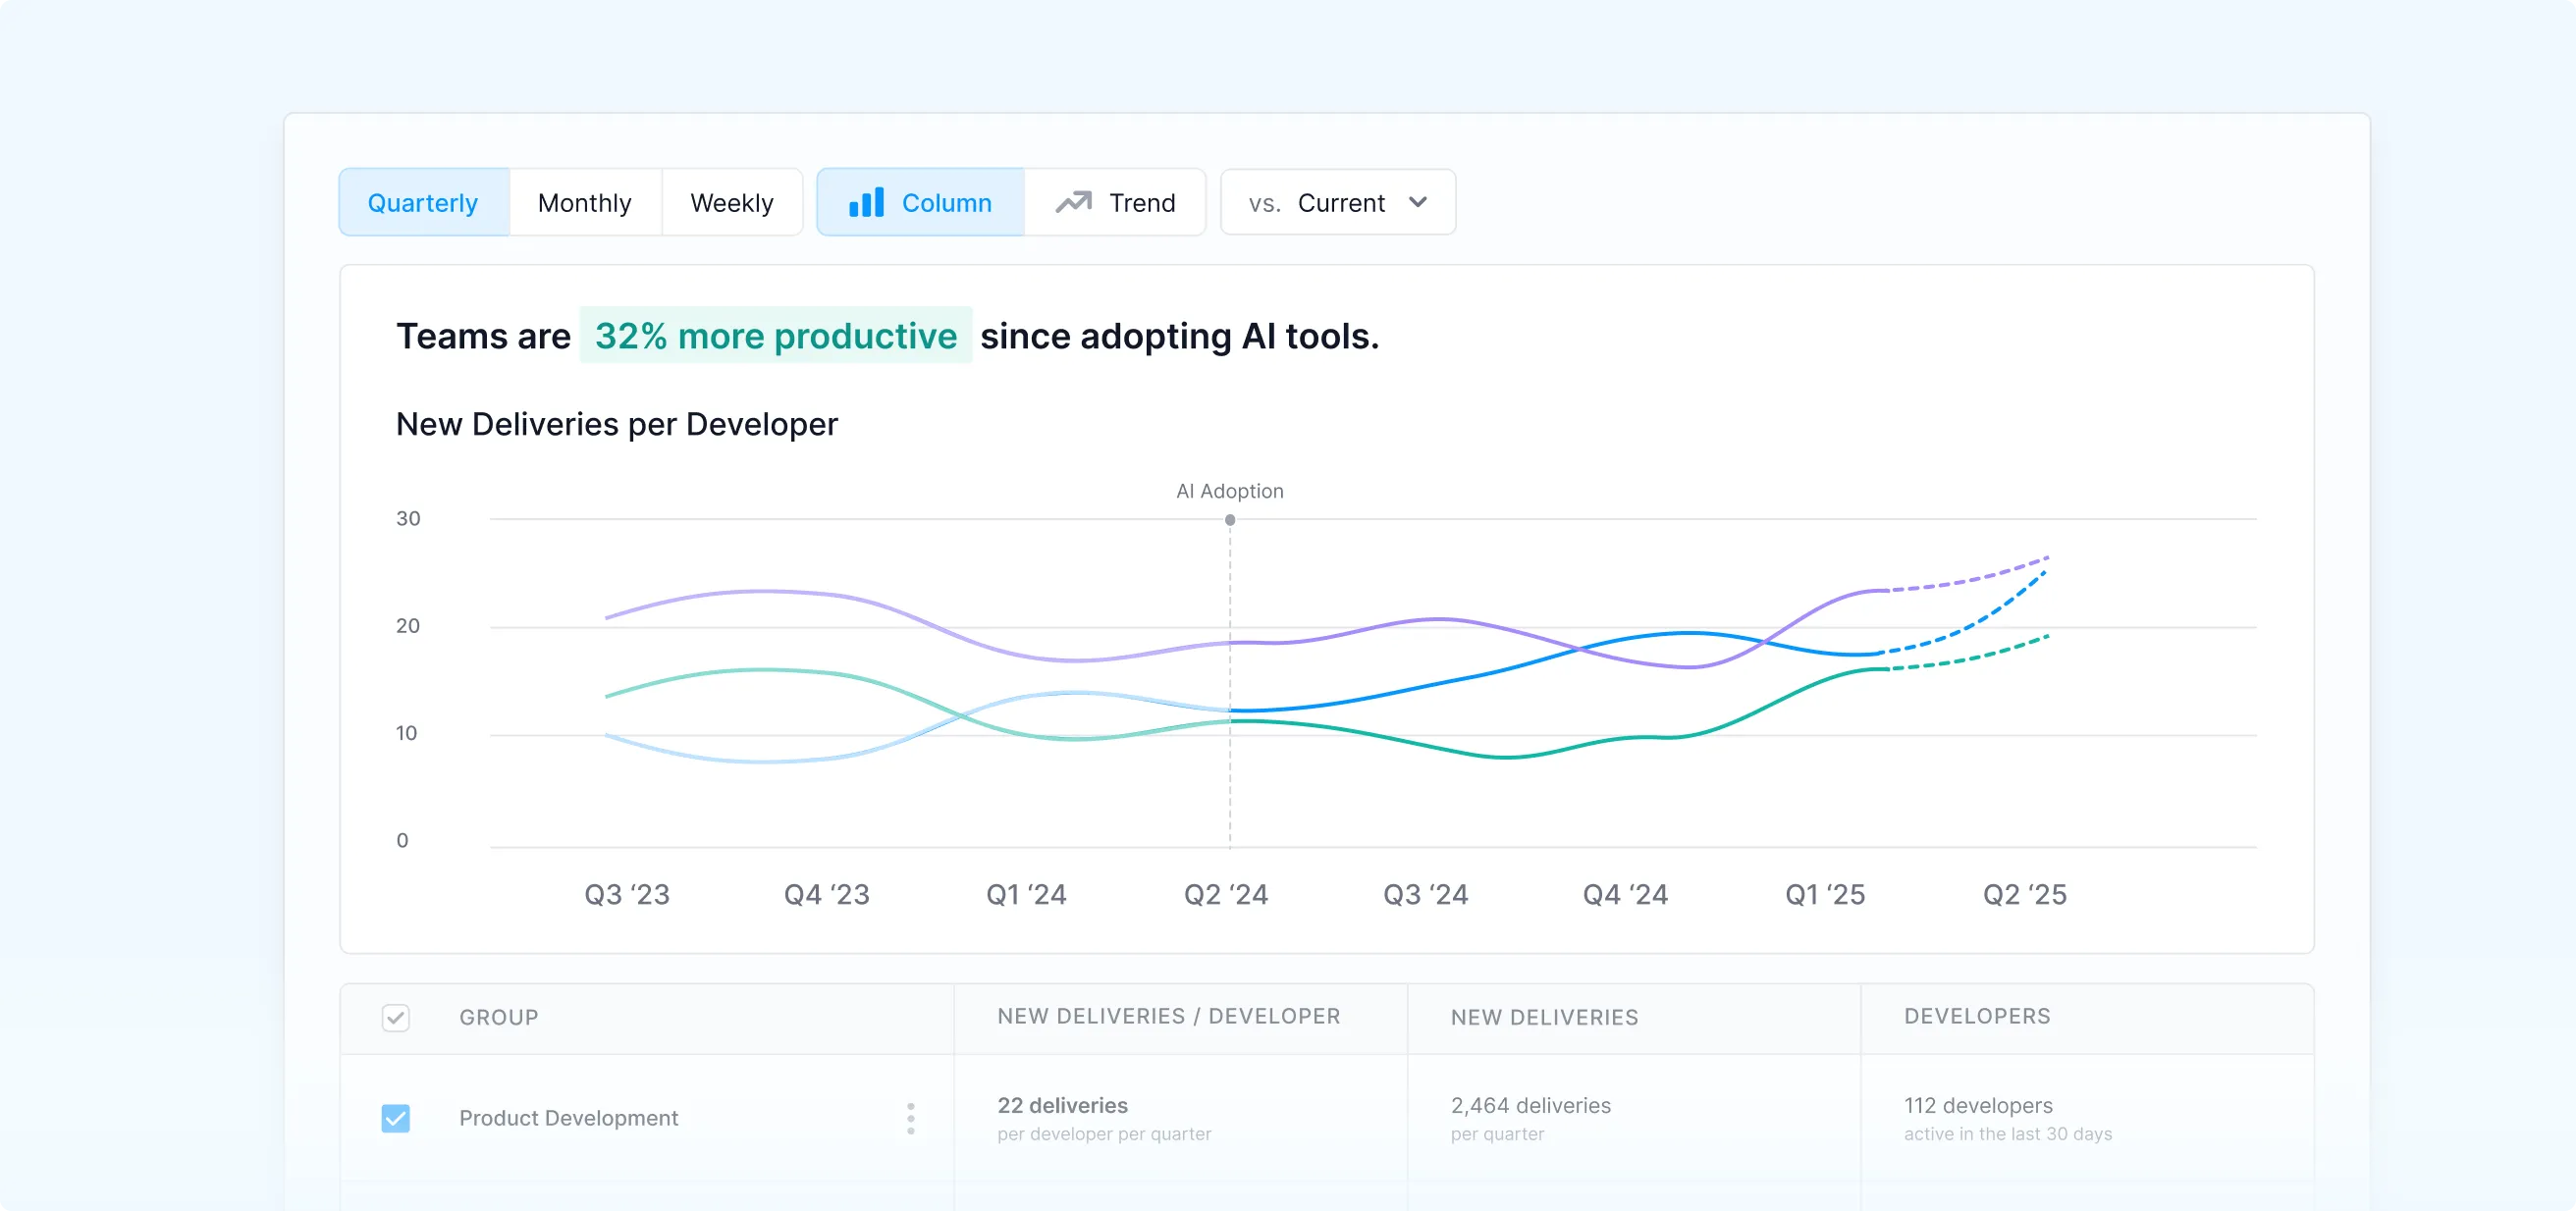Switch to the Monthly view tab
The image size is (2576, 1211).
(585, 202)
